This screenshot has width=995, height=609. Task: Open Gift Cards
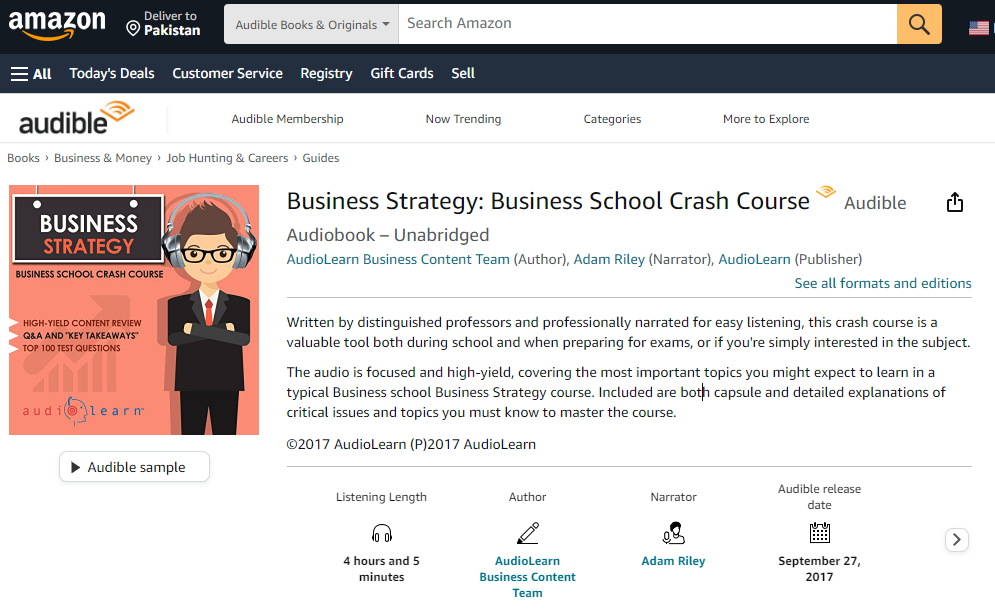pyautogui.click(x=402, y=74)
